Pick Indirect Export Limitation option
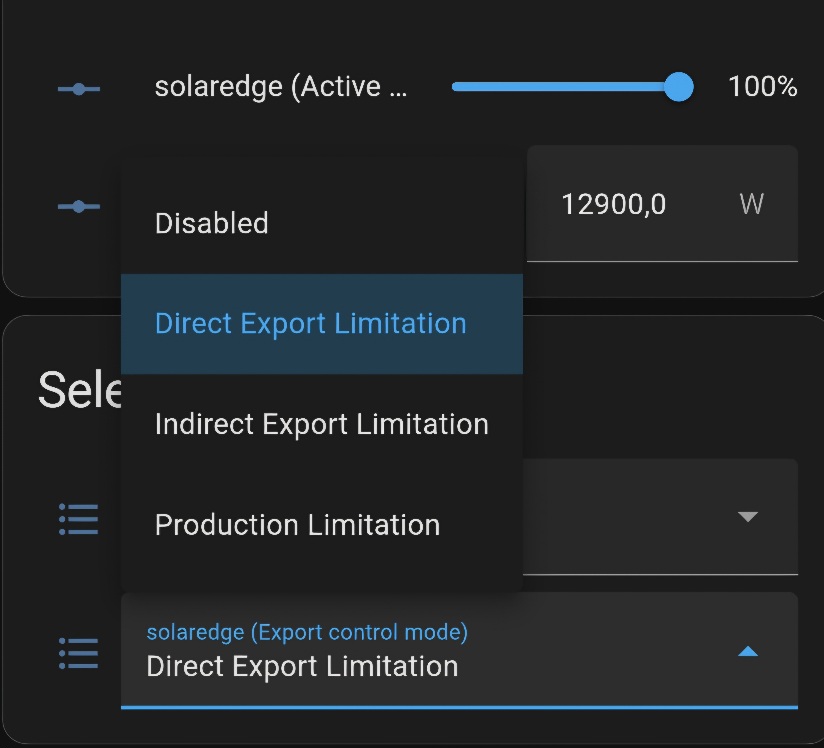824x748 pixels. (x=322, y=424)
